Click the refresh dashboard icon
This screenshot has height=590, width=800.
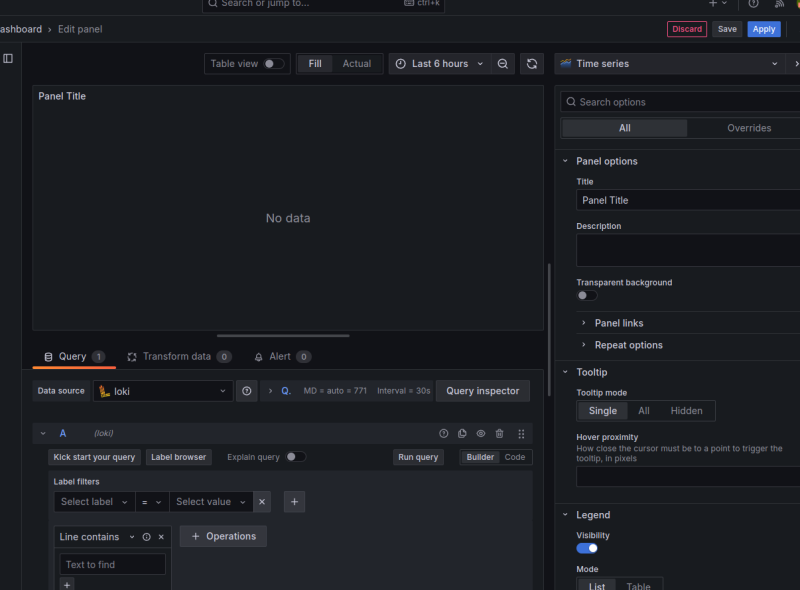point(532,64)
